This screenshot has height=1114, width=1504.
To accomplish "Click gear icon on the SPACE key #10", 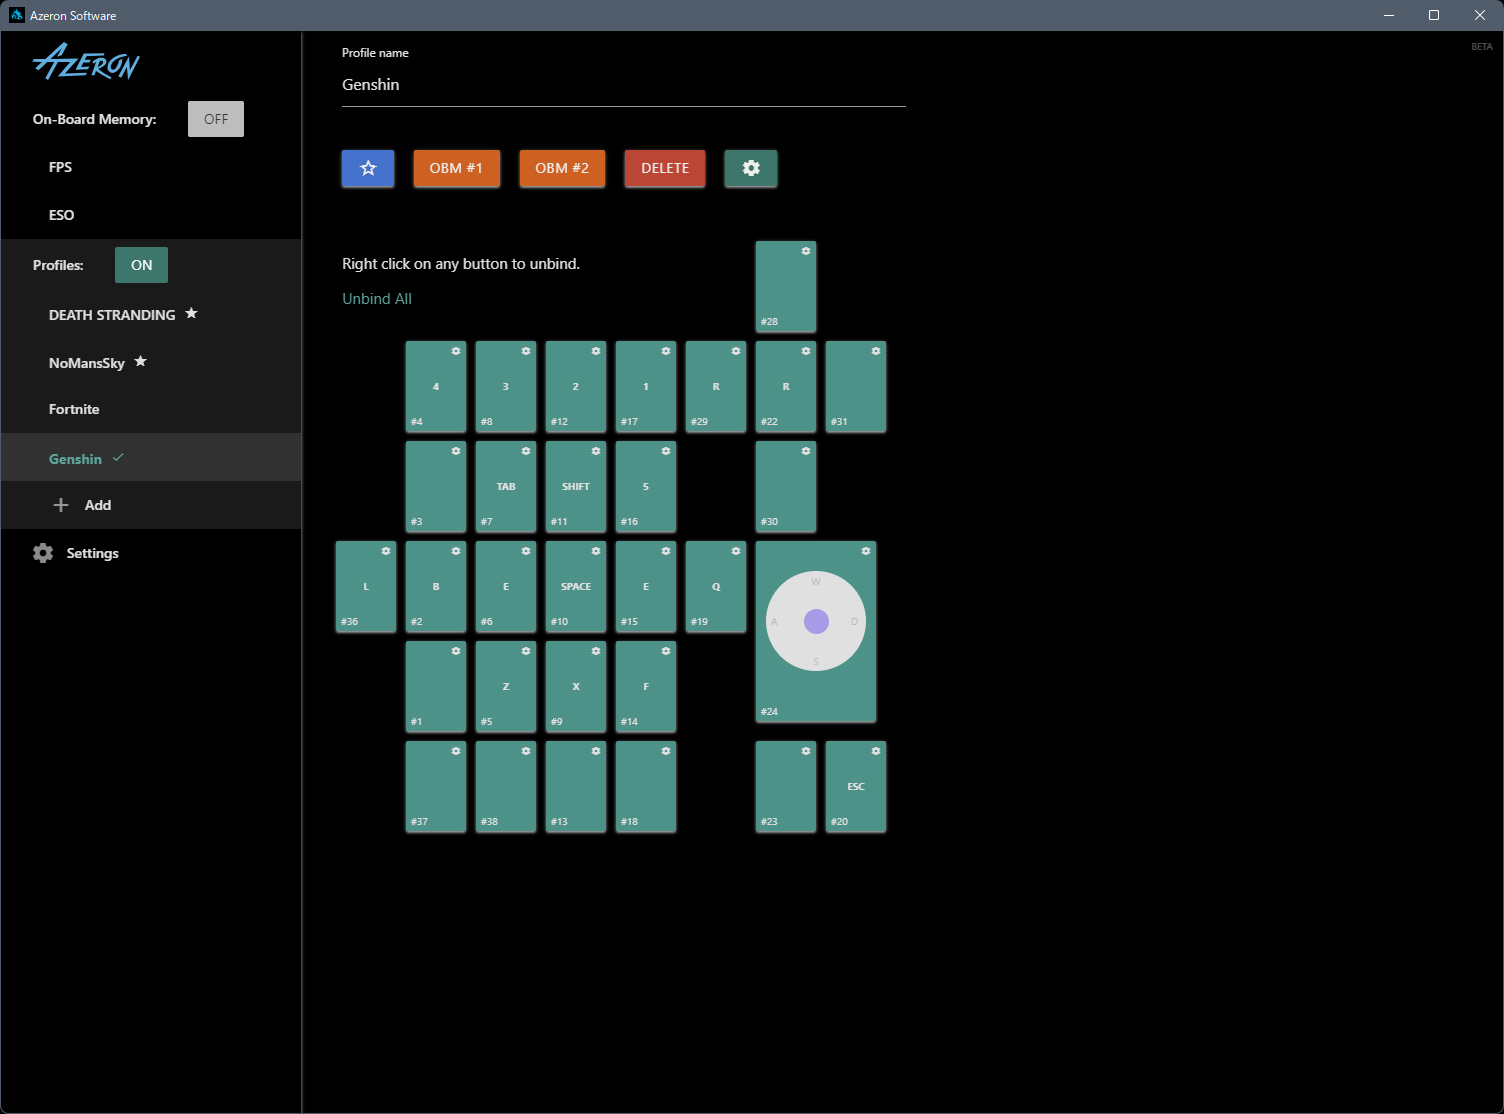I will tap(596, 551).
